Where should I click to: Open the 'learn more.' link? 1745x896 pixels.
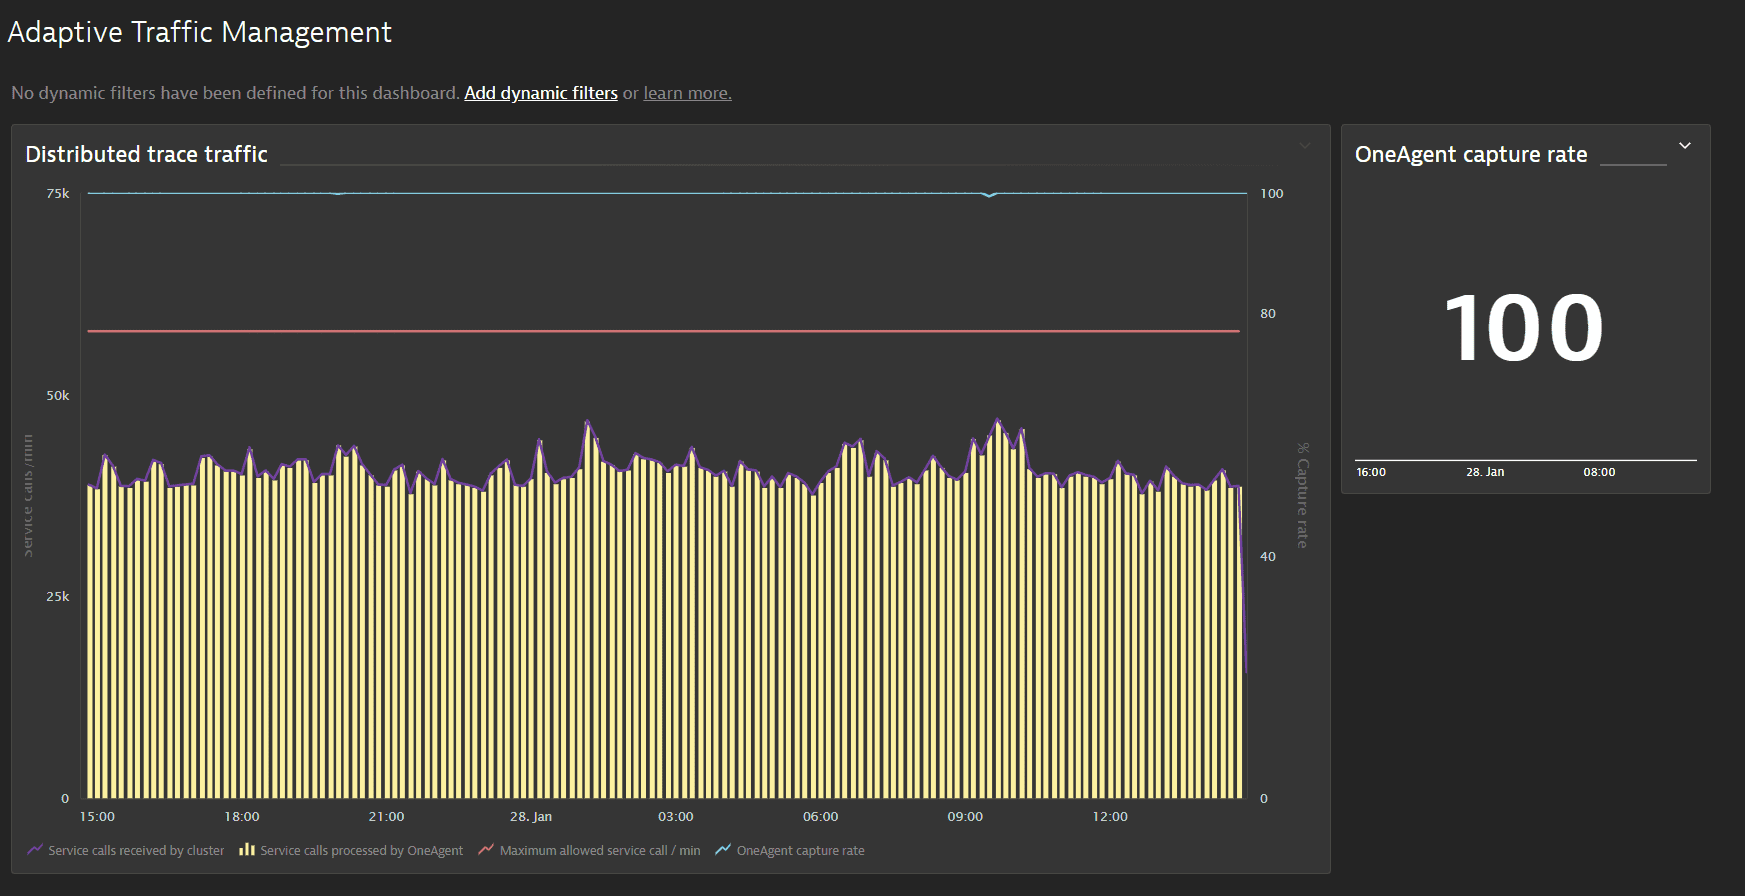pos(687,93)
